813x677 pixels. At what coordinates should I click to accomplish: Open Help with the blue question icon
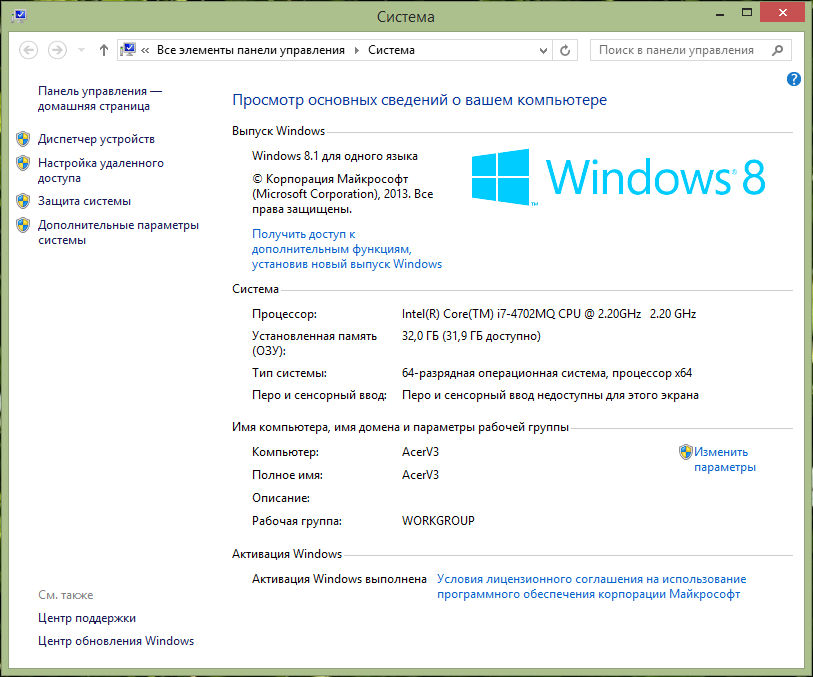[793, 79]
